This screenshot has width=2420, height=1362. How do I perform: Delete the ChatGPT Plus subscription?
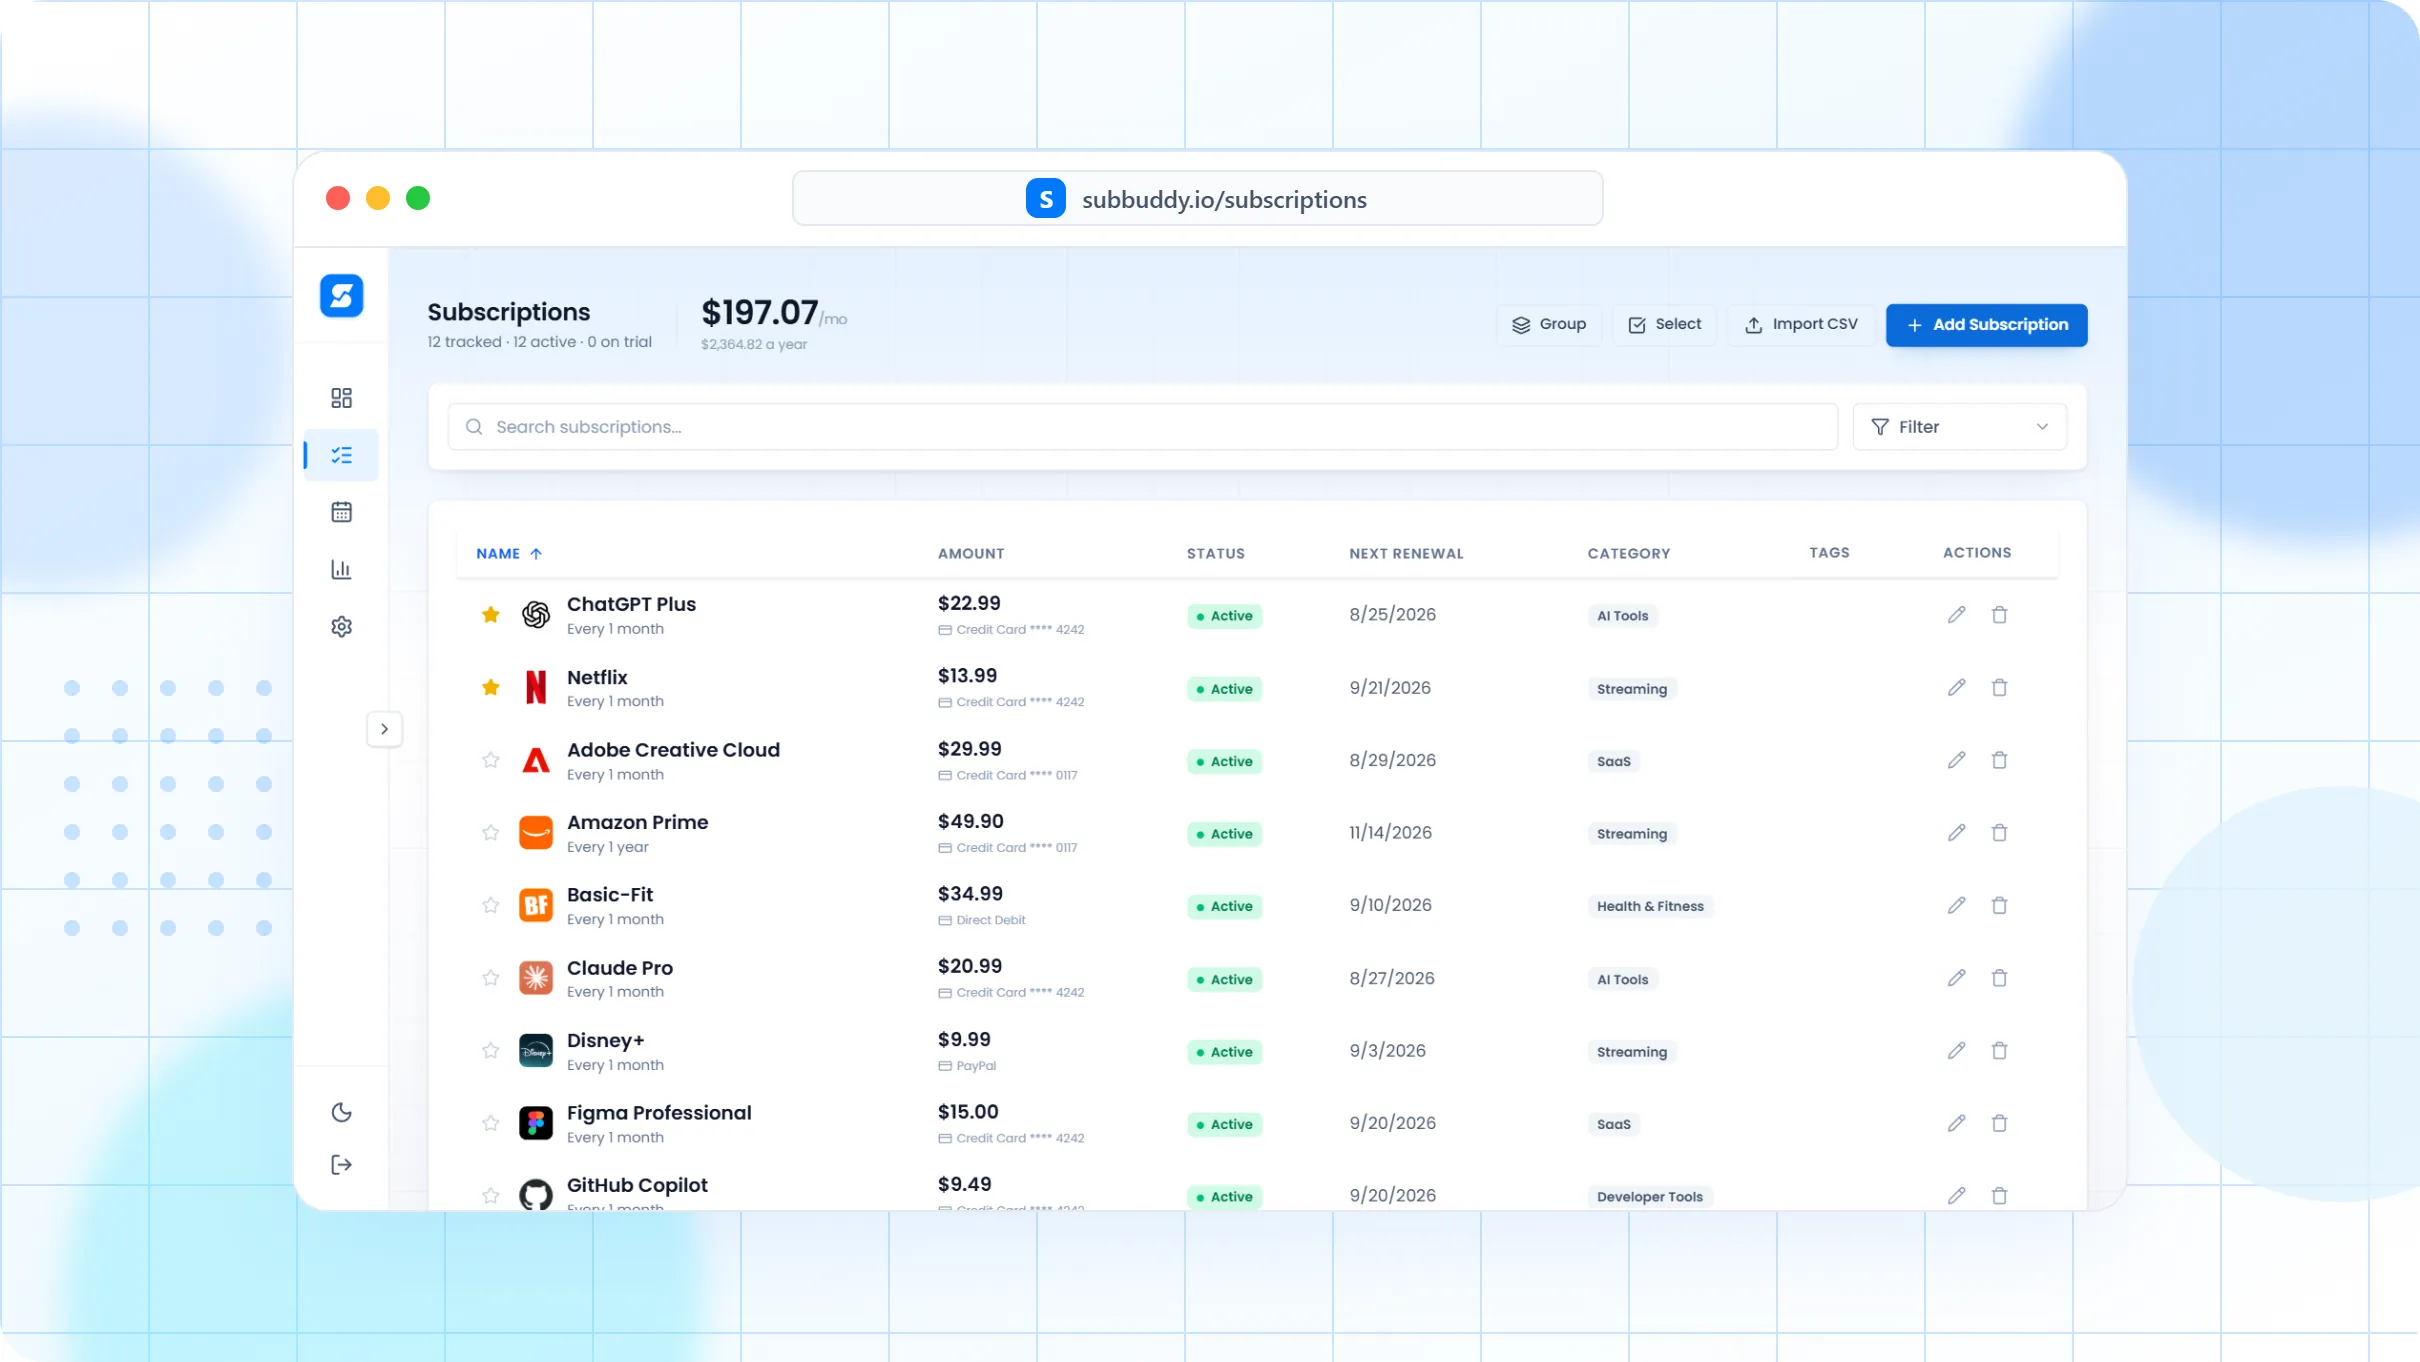click(1999, 615)
